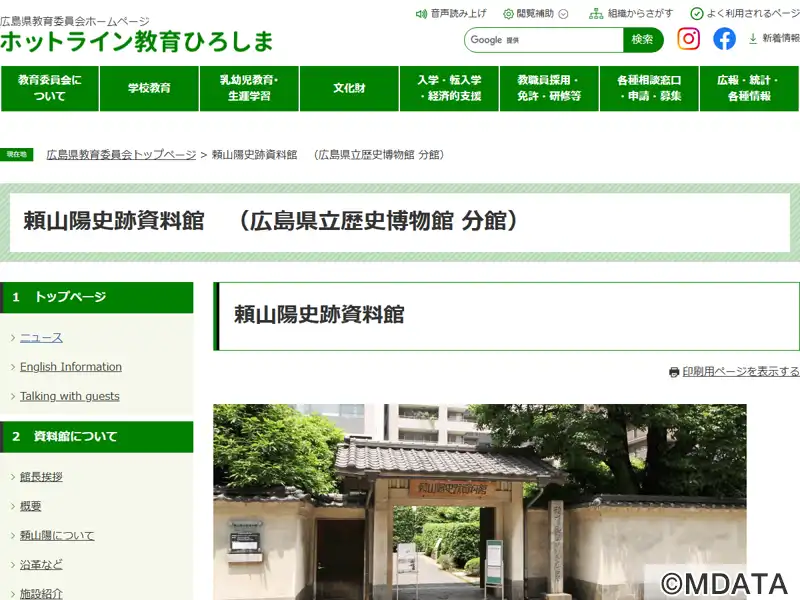This screenshot has width=800, height=600.
Task: Click the 新着情報 download arrow icon
Action: click(x=753, y=39)
